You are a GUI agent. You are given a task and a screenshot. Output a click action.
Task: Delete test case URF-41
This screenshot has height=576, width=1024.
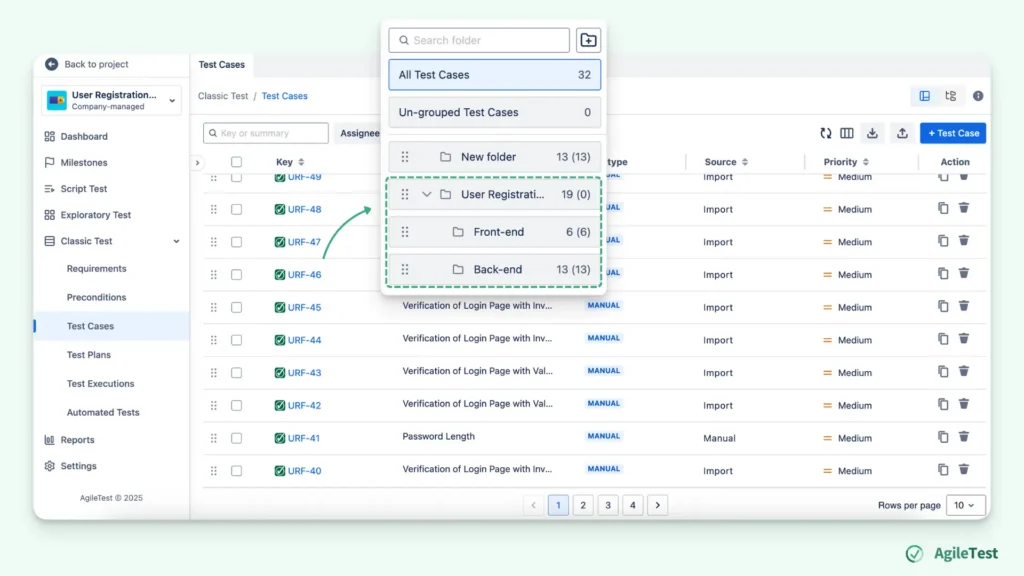[x=963, y=436]
